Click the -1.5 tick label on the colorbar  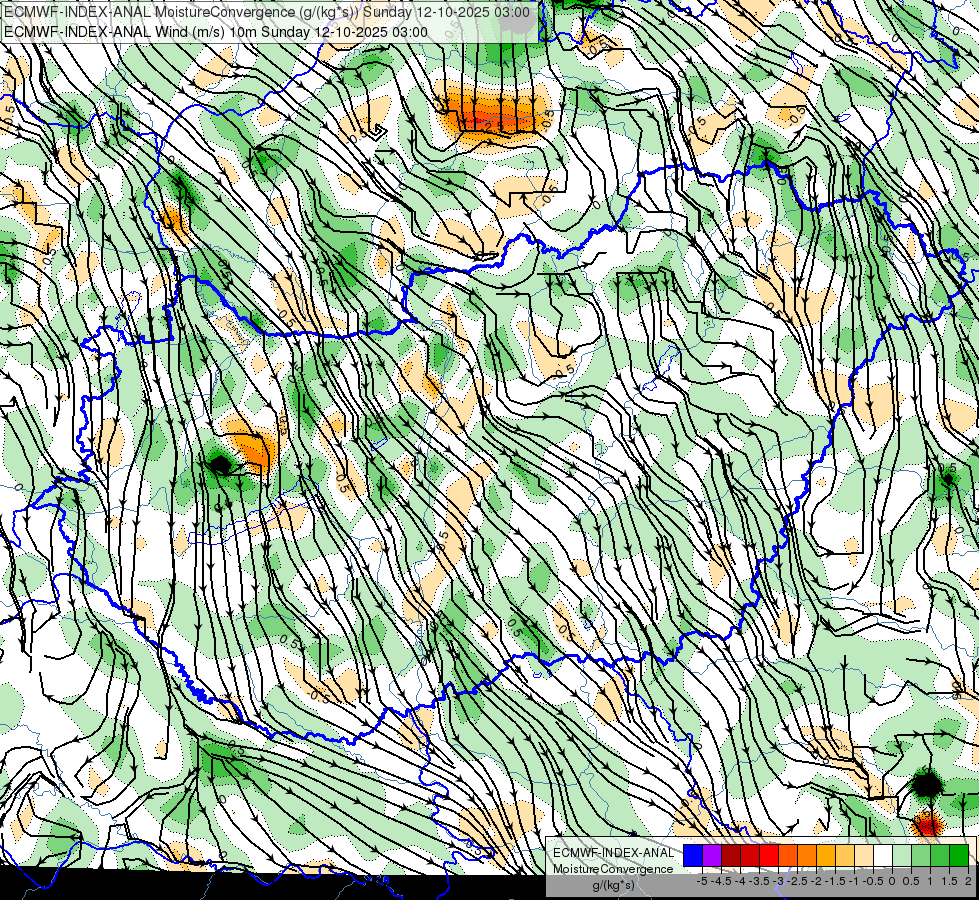[x=835, y=881]
